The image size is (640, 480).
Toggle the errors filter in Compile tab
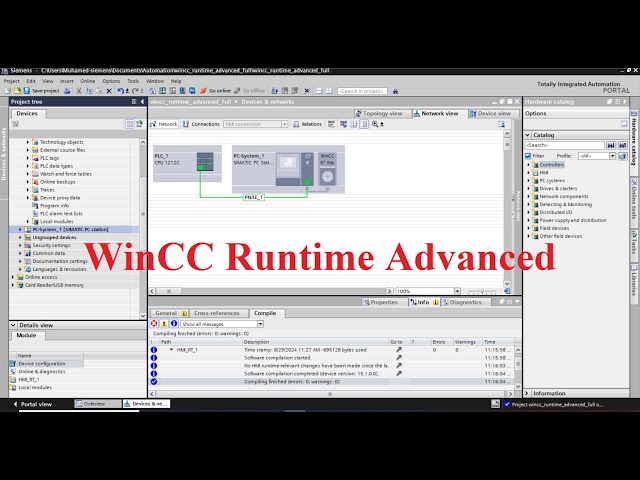pyautogui.click(x=154, y=324)
